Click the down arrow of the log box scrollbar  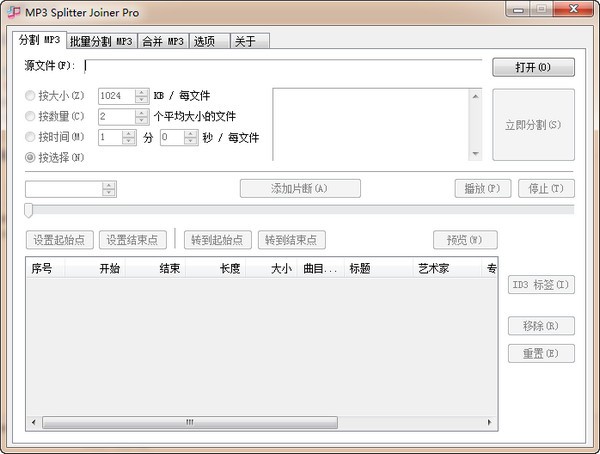coord(475,154)
